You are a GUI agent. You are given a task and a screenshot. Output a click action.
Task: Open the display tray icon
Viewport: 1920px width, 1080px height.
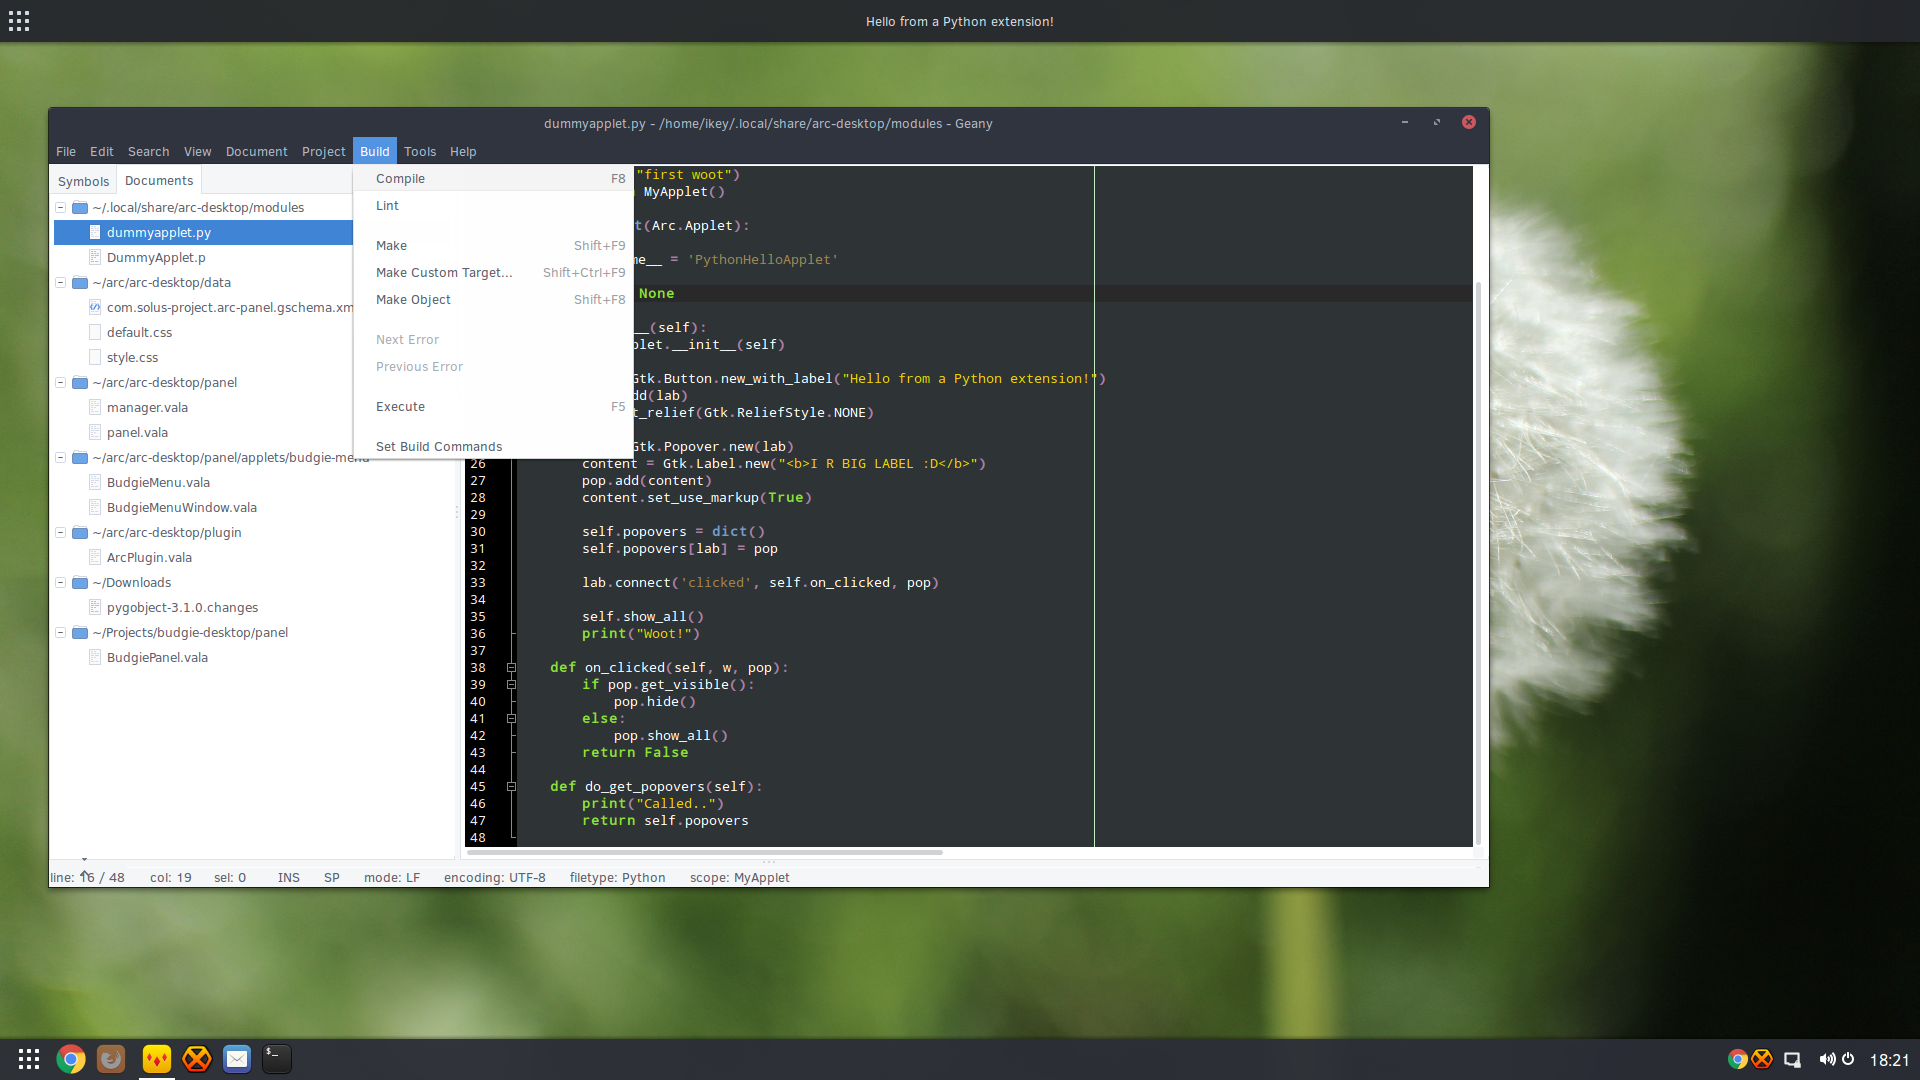pyautogui.click(x=1792, y=1060)
